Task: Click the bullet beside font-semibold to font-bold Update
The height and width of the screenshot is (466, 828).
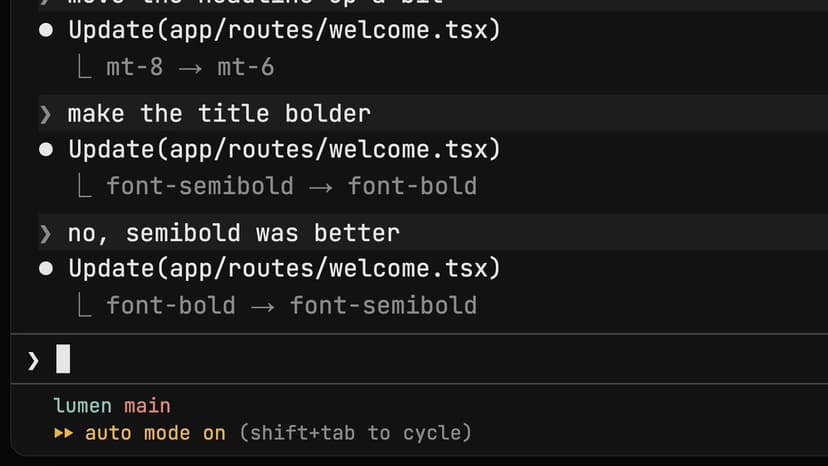Action: click(x=46, y=150)
